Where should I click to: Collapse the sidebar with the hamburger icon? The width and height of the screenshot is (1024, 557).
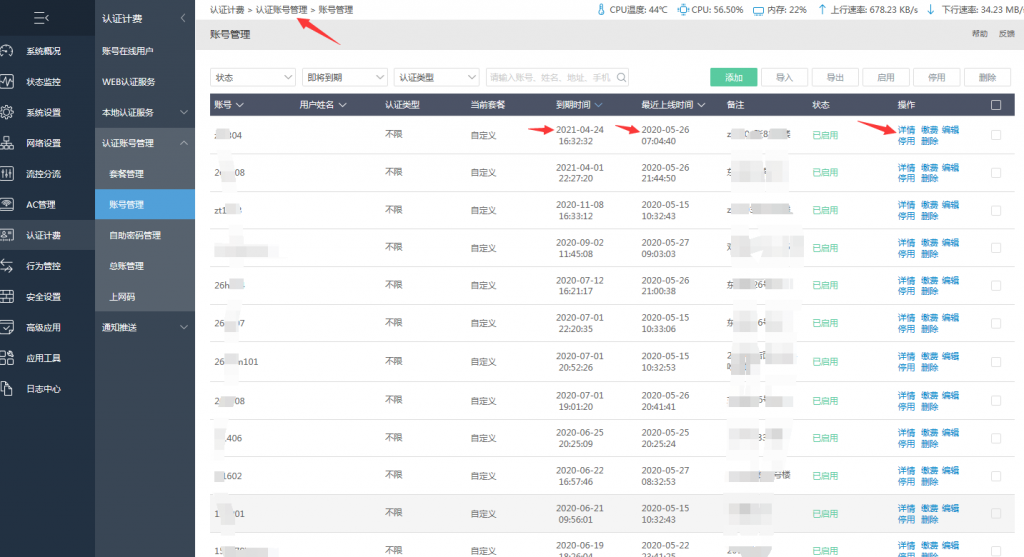pos(41,18)
